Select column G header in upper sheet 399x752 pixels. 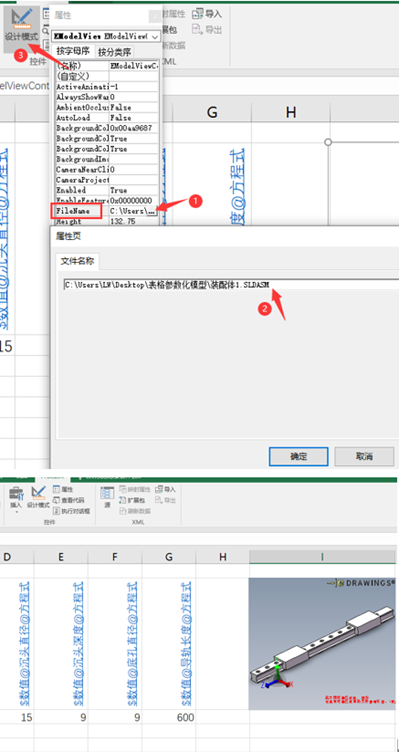point(212,112)
